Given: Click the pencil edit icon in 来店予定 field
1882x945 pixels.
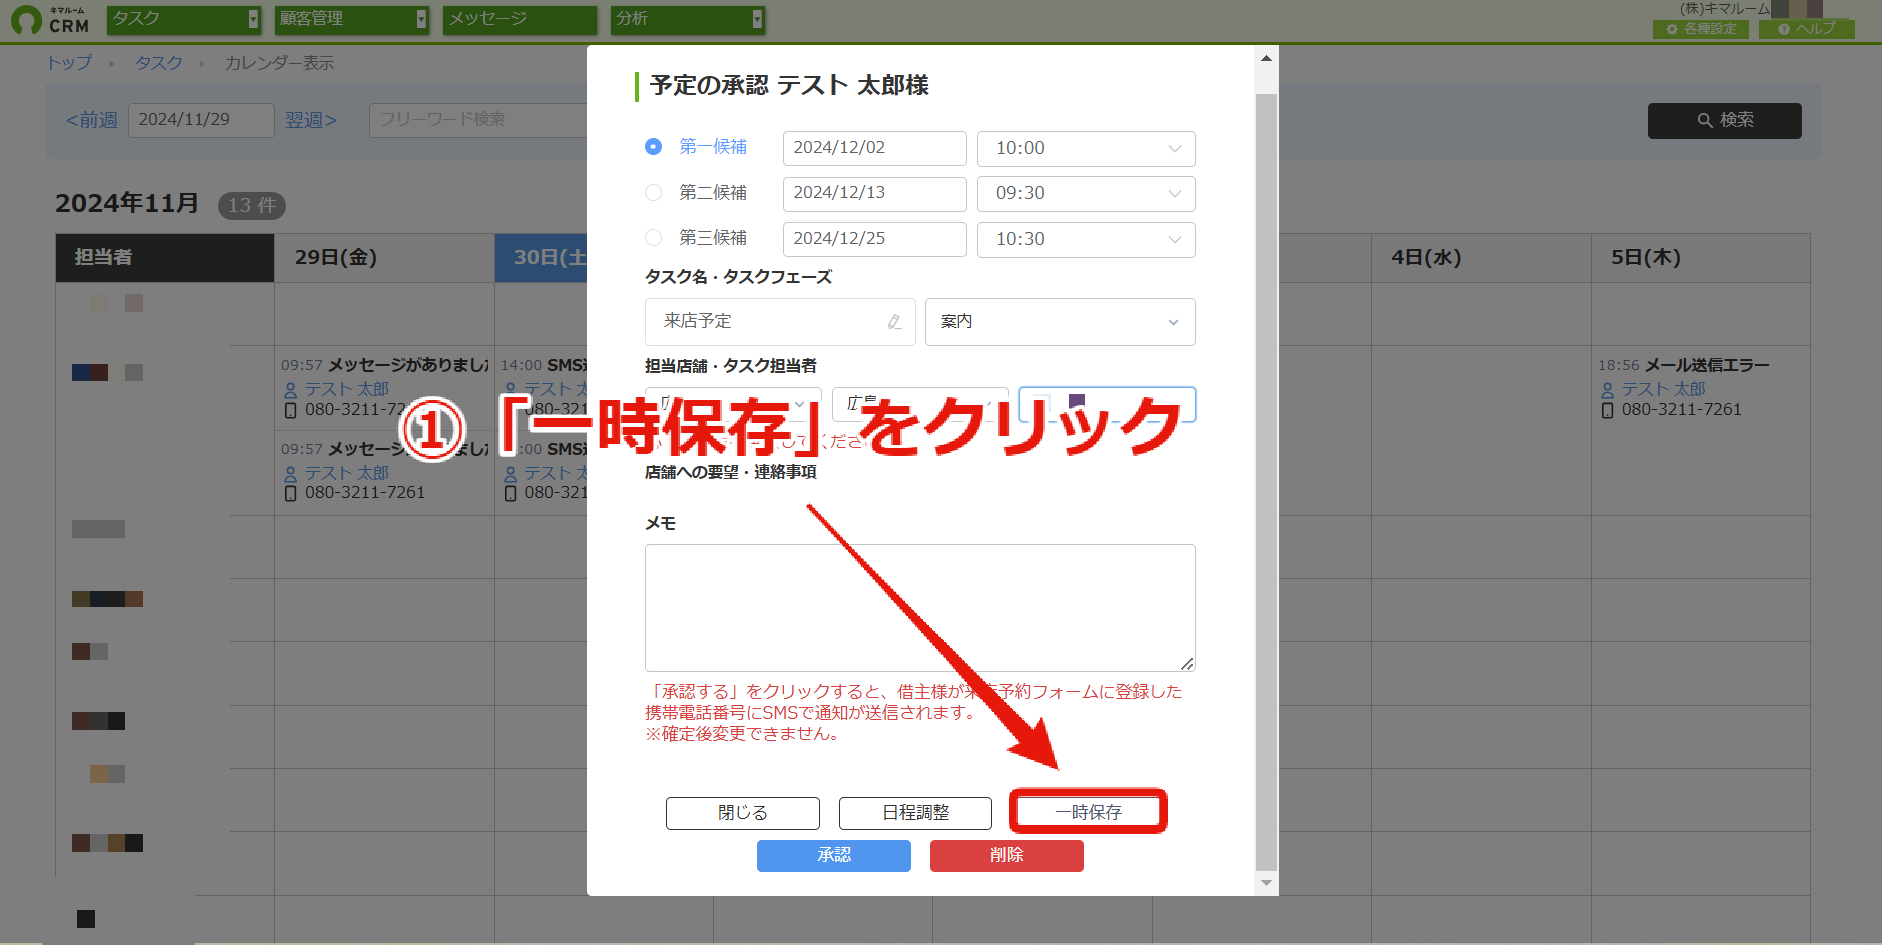Looking at the screenshot, I should click(894, 322).
